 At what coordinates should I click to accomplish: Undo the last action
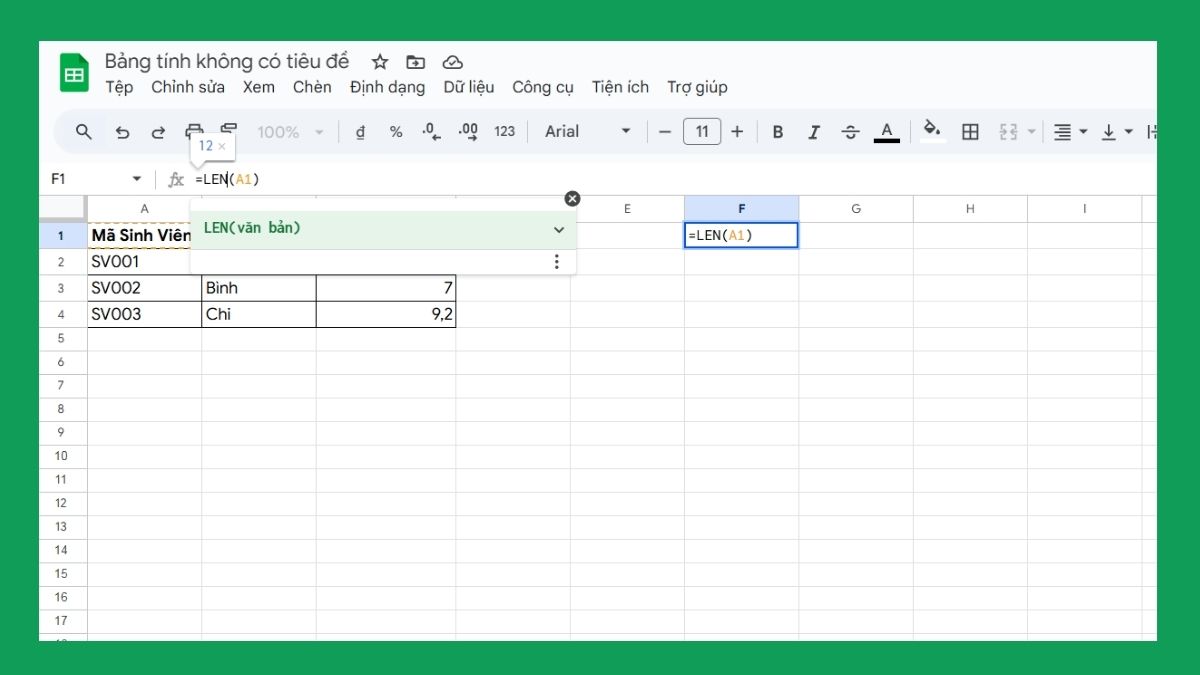(122, 132)
